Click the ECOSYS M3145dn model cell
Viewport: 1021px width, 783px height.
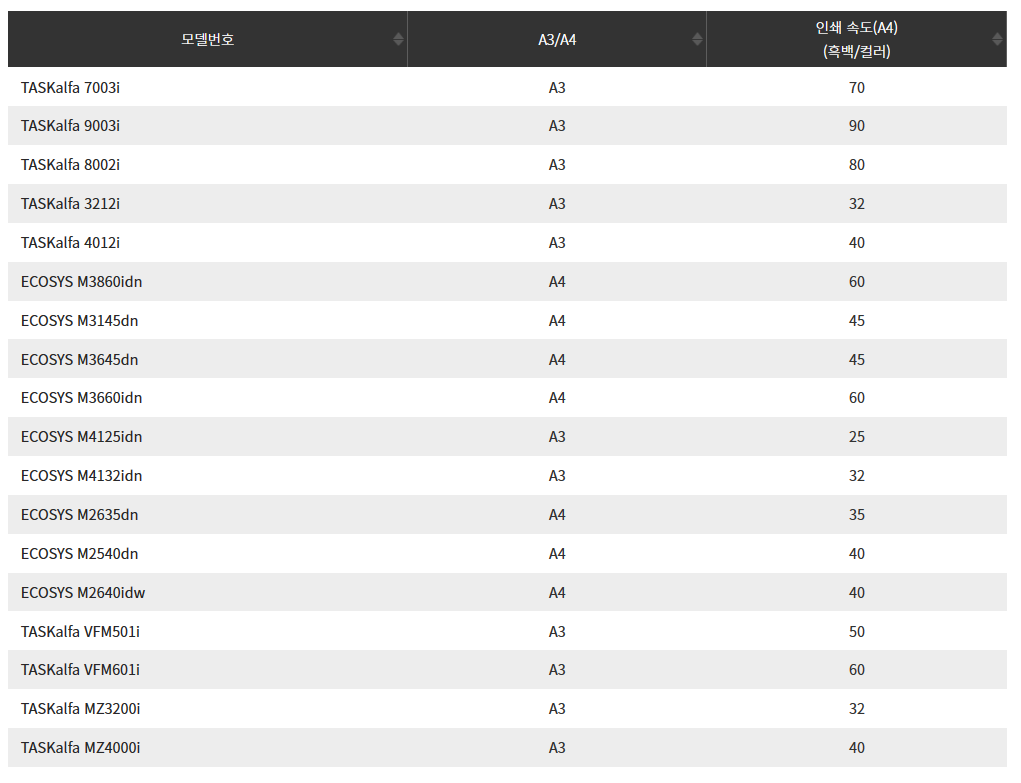79,321
